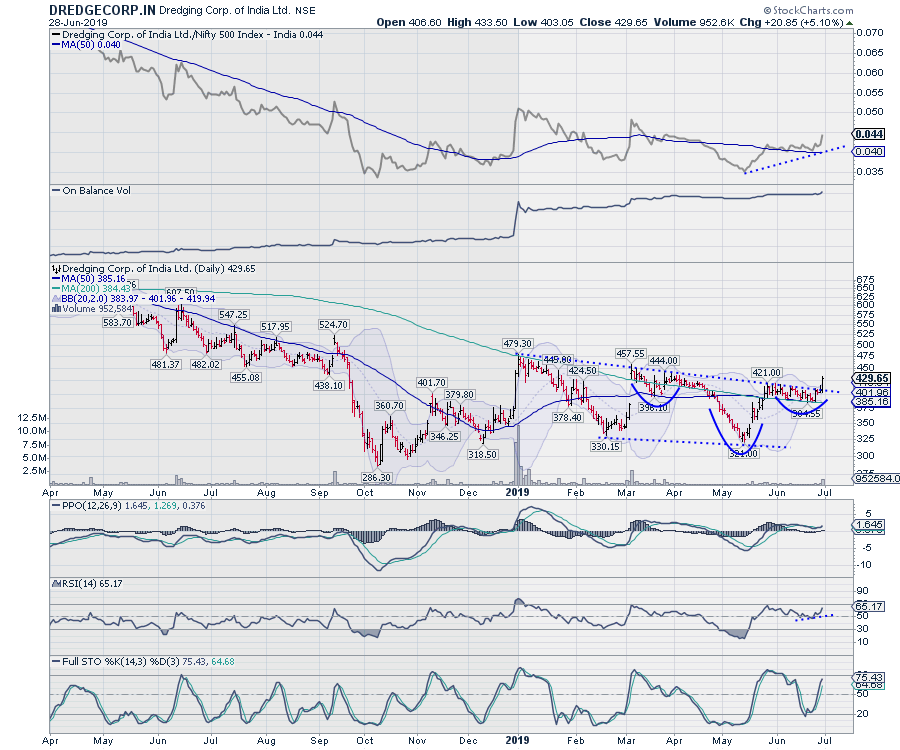Click the volume bars icon in the Volume legend
This screenshot has height=750, width=900.
pyautogui.click(x=56, y=308)
